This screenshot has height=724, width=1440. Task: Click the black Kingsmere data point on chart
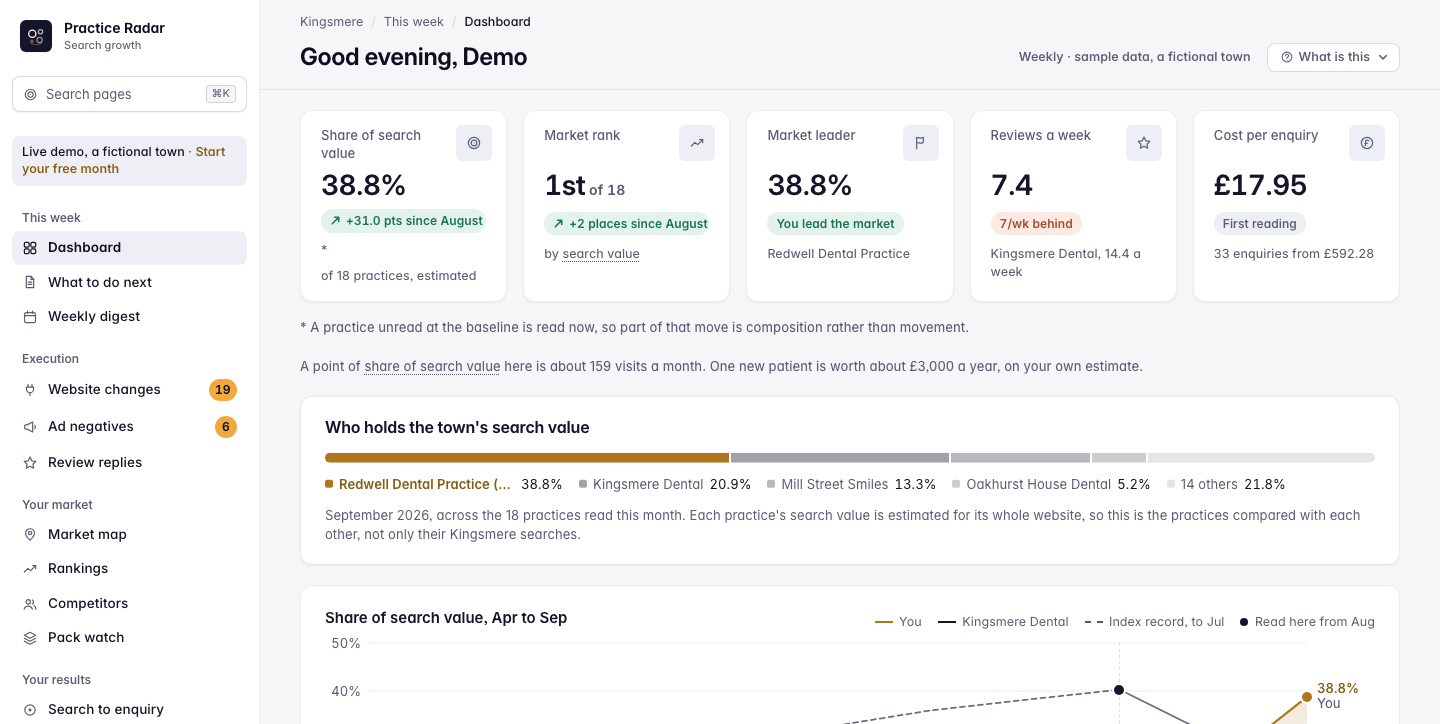point(1119,690)
